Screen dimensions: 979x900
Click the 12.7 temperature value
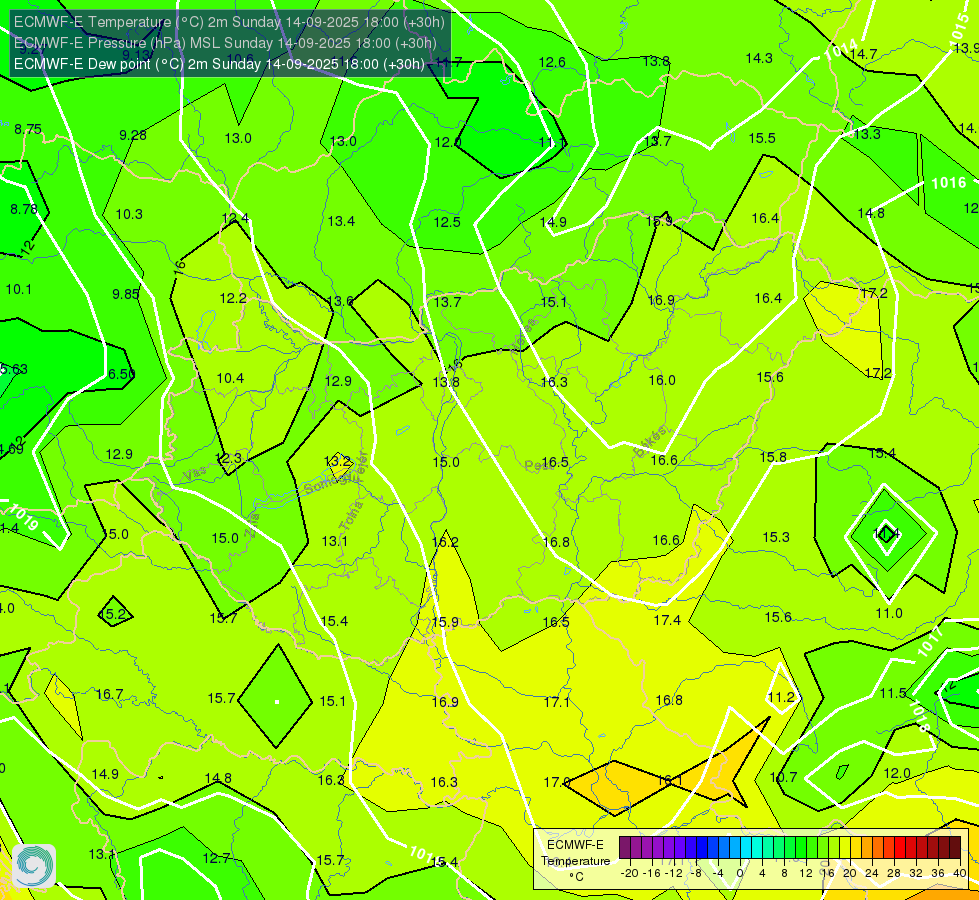point(217,858)
